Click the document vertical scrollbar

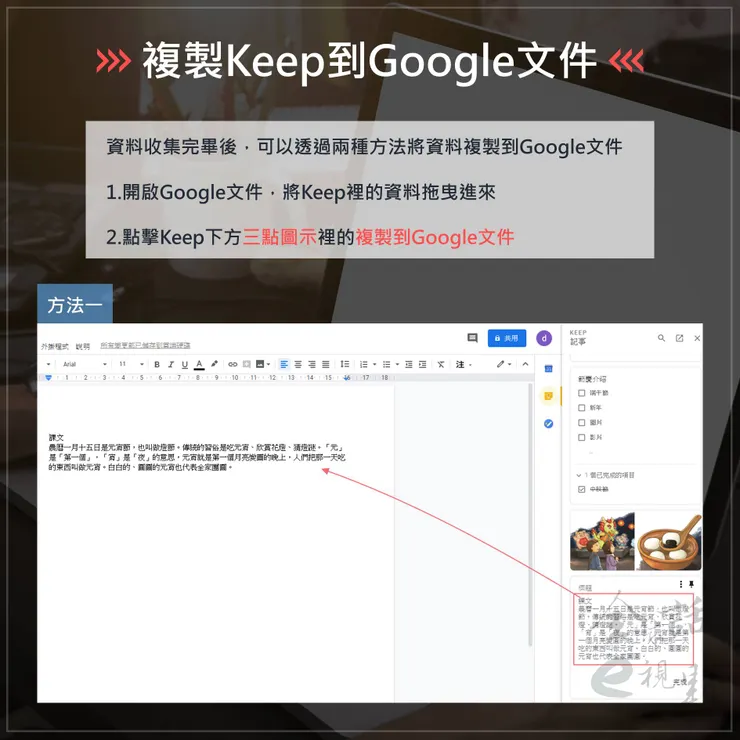pos(530,514)
